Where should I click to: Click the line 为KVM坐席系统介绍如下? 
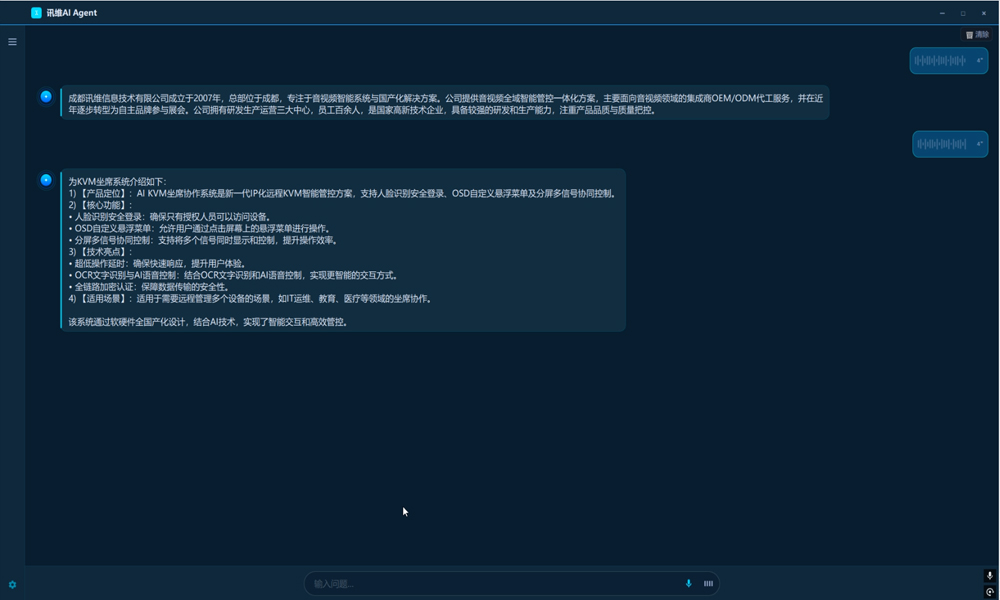coord(117,182)
